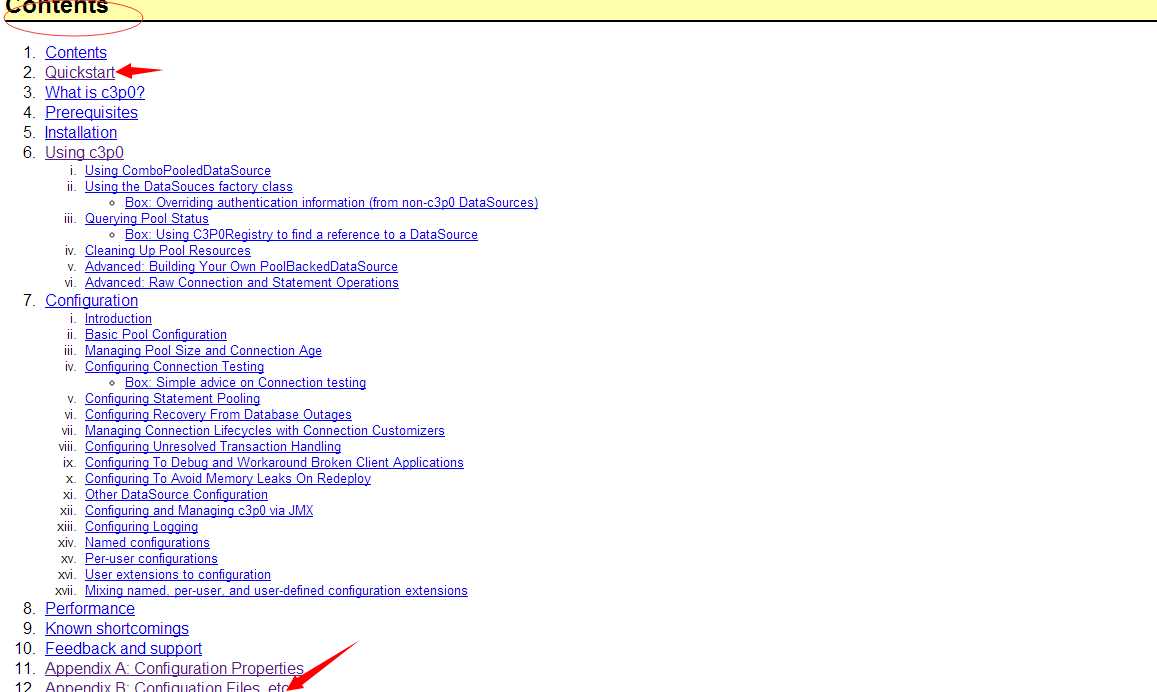Open 'Appendix B: Configuation Files, etc.' link
Screen dimensions: 1157x692
[166, 686]
